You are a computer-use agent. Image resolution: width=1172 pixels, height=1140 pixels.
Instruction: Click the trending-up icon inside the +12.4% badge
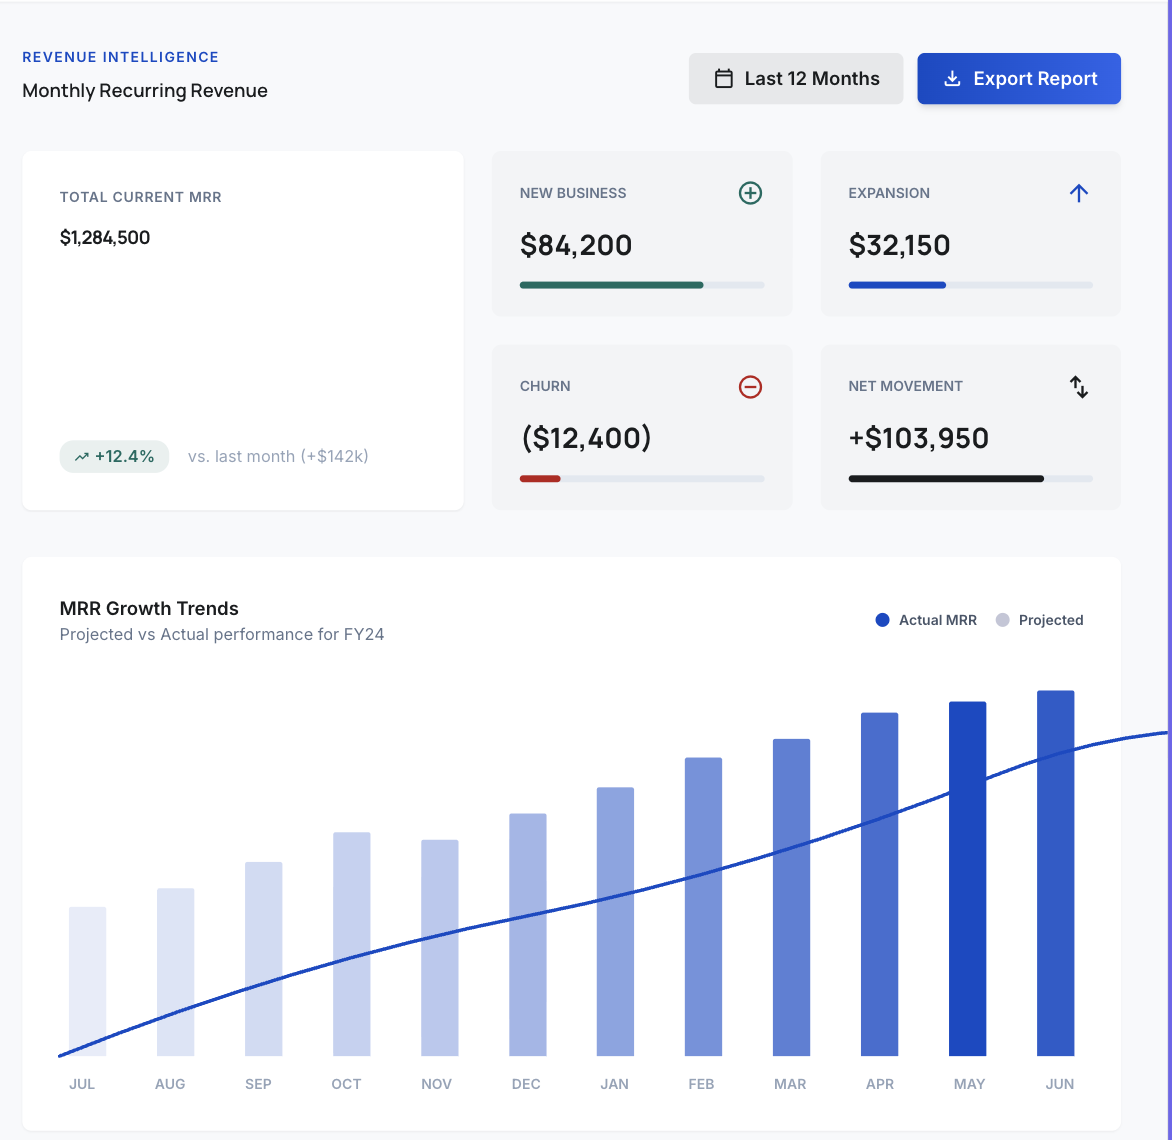pos(81,456)
